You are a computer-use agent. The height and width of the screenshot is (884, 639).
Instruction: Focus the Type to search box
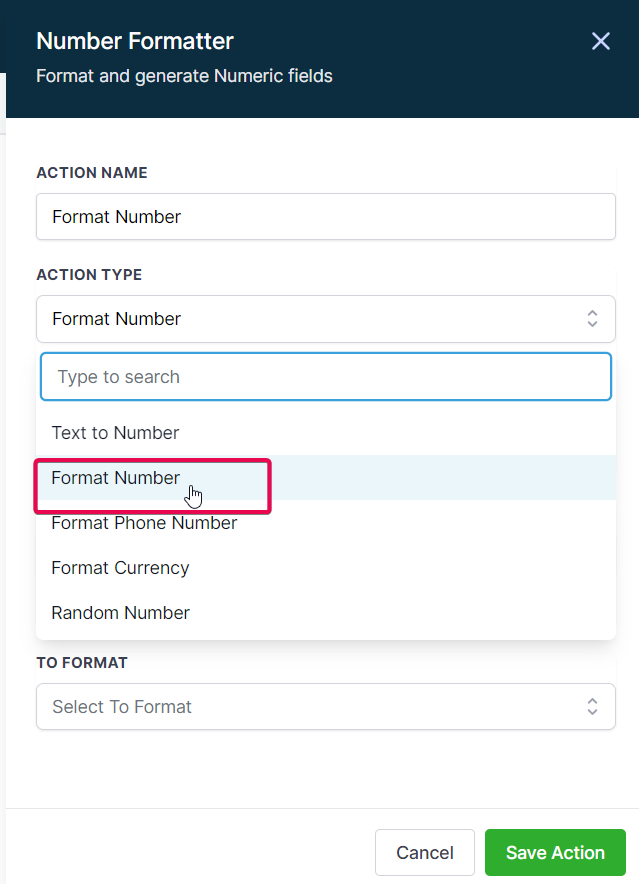tap(325, 377)
